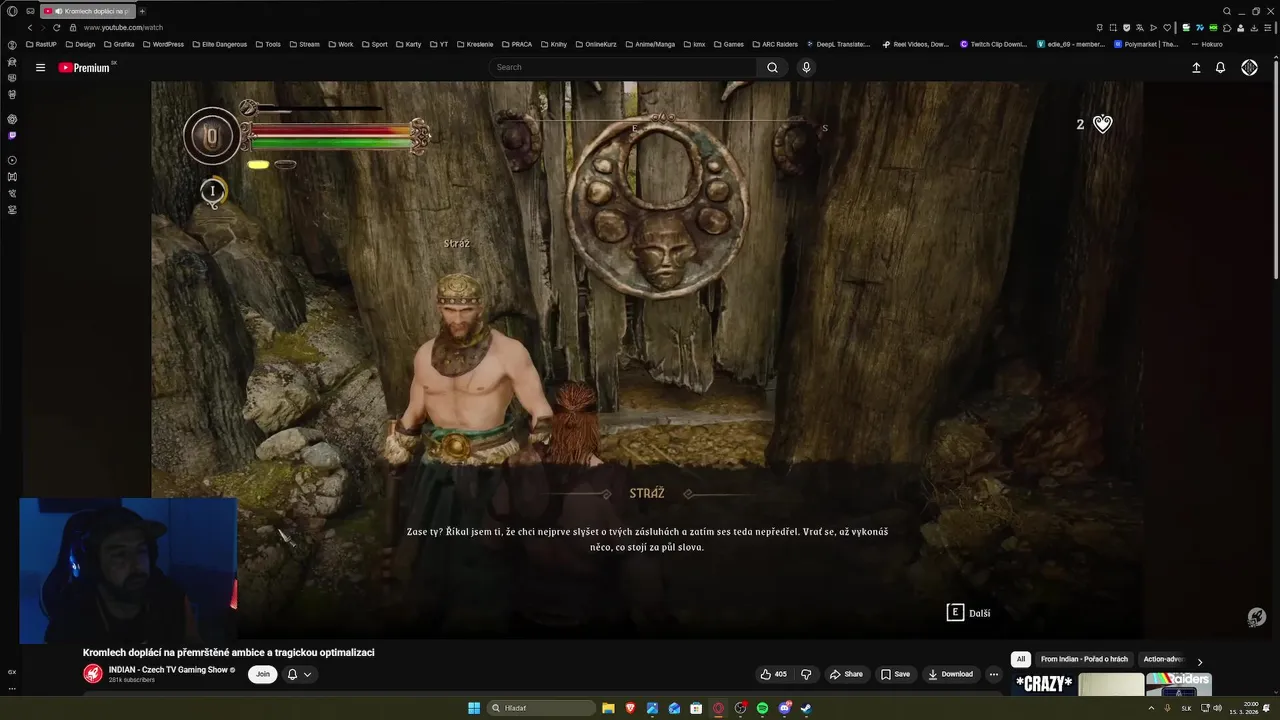Open the Games bookmarks folder

[x=728, y=44]
